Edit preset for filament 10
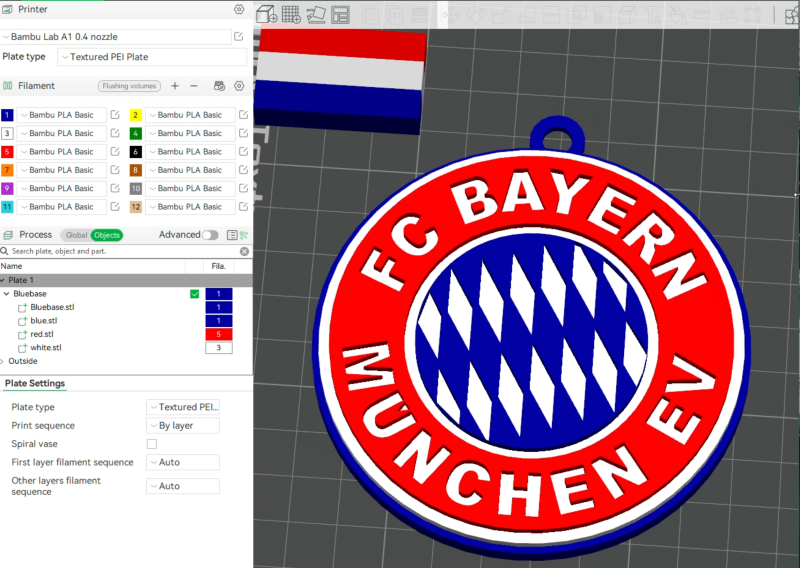The height and width of the screenshot is (568, 800). click(x=243, y=188)
